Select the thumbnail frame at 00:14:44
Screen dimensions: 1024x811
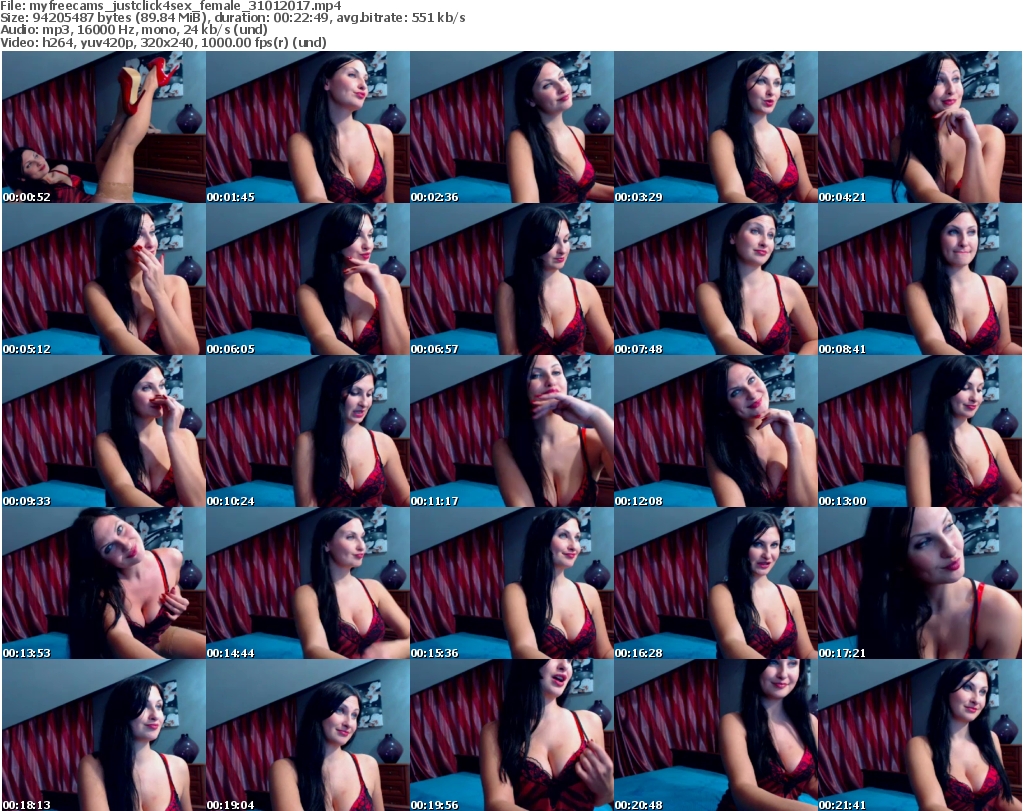308,583
